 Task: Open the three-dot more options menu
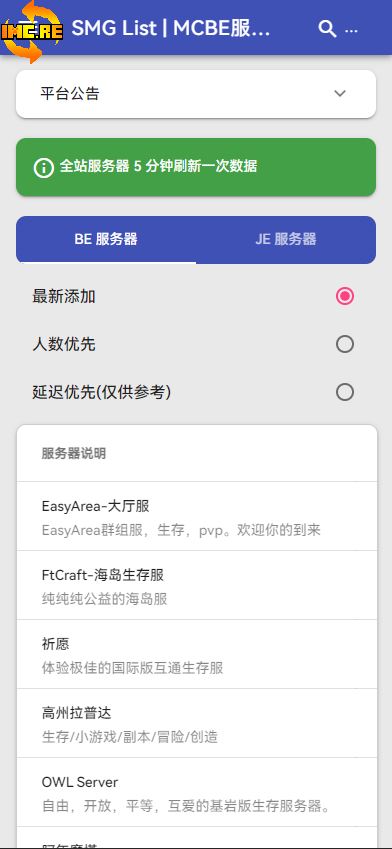click(351, 30)
